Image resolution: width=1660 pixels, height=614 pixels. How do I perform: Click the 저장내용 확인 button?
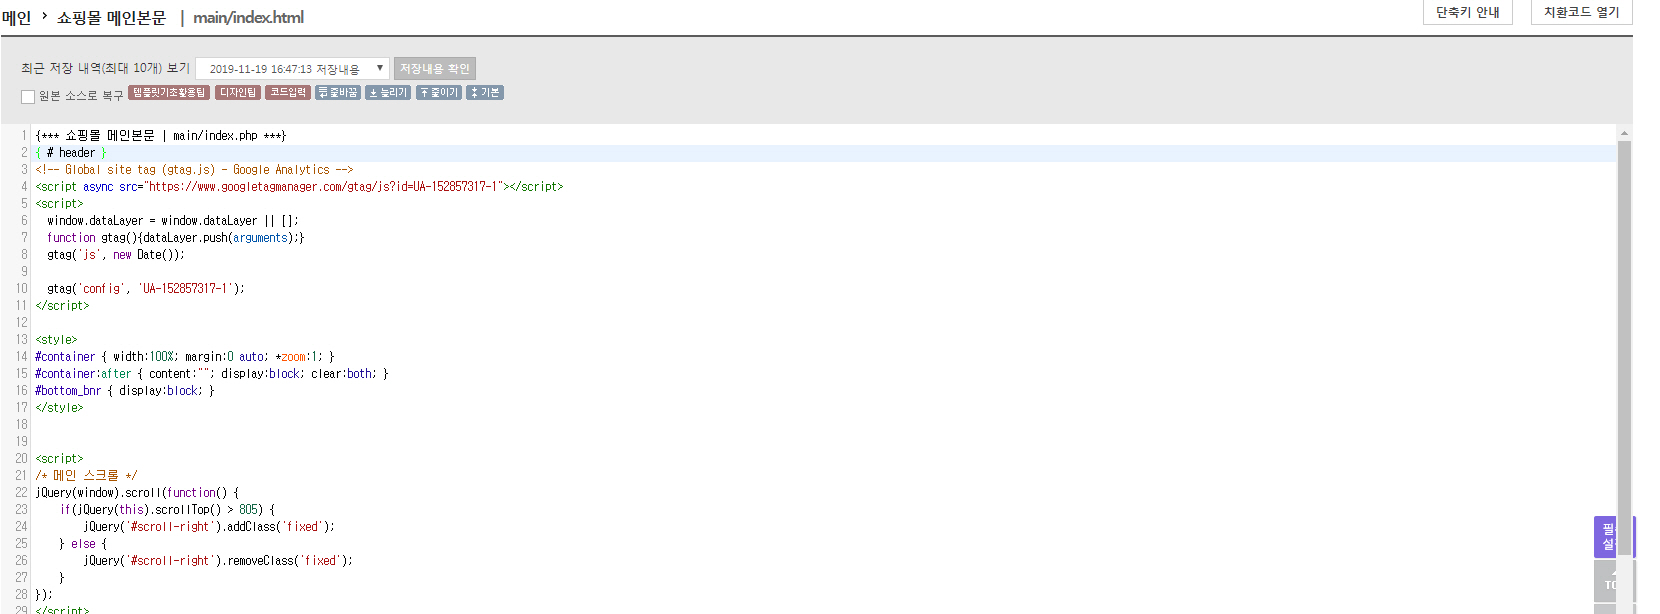coord(434,69)
